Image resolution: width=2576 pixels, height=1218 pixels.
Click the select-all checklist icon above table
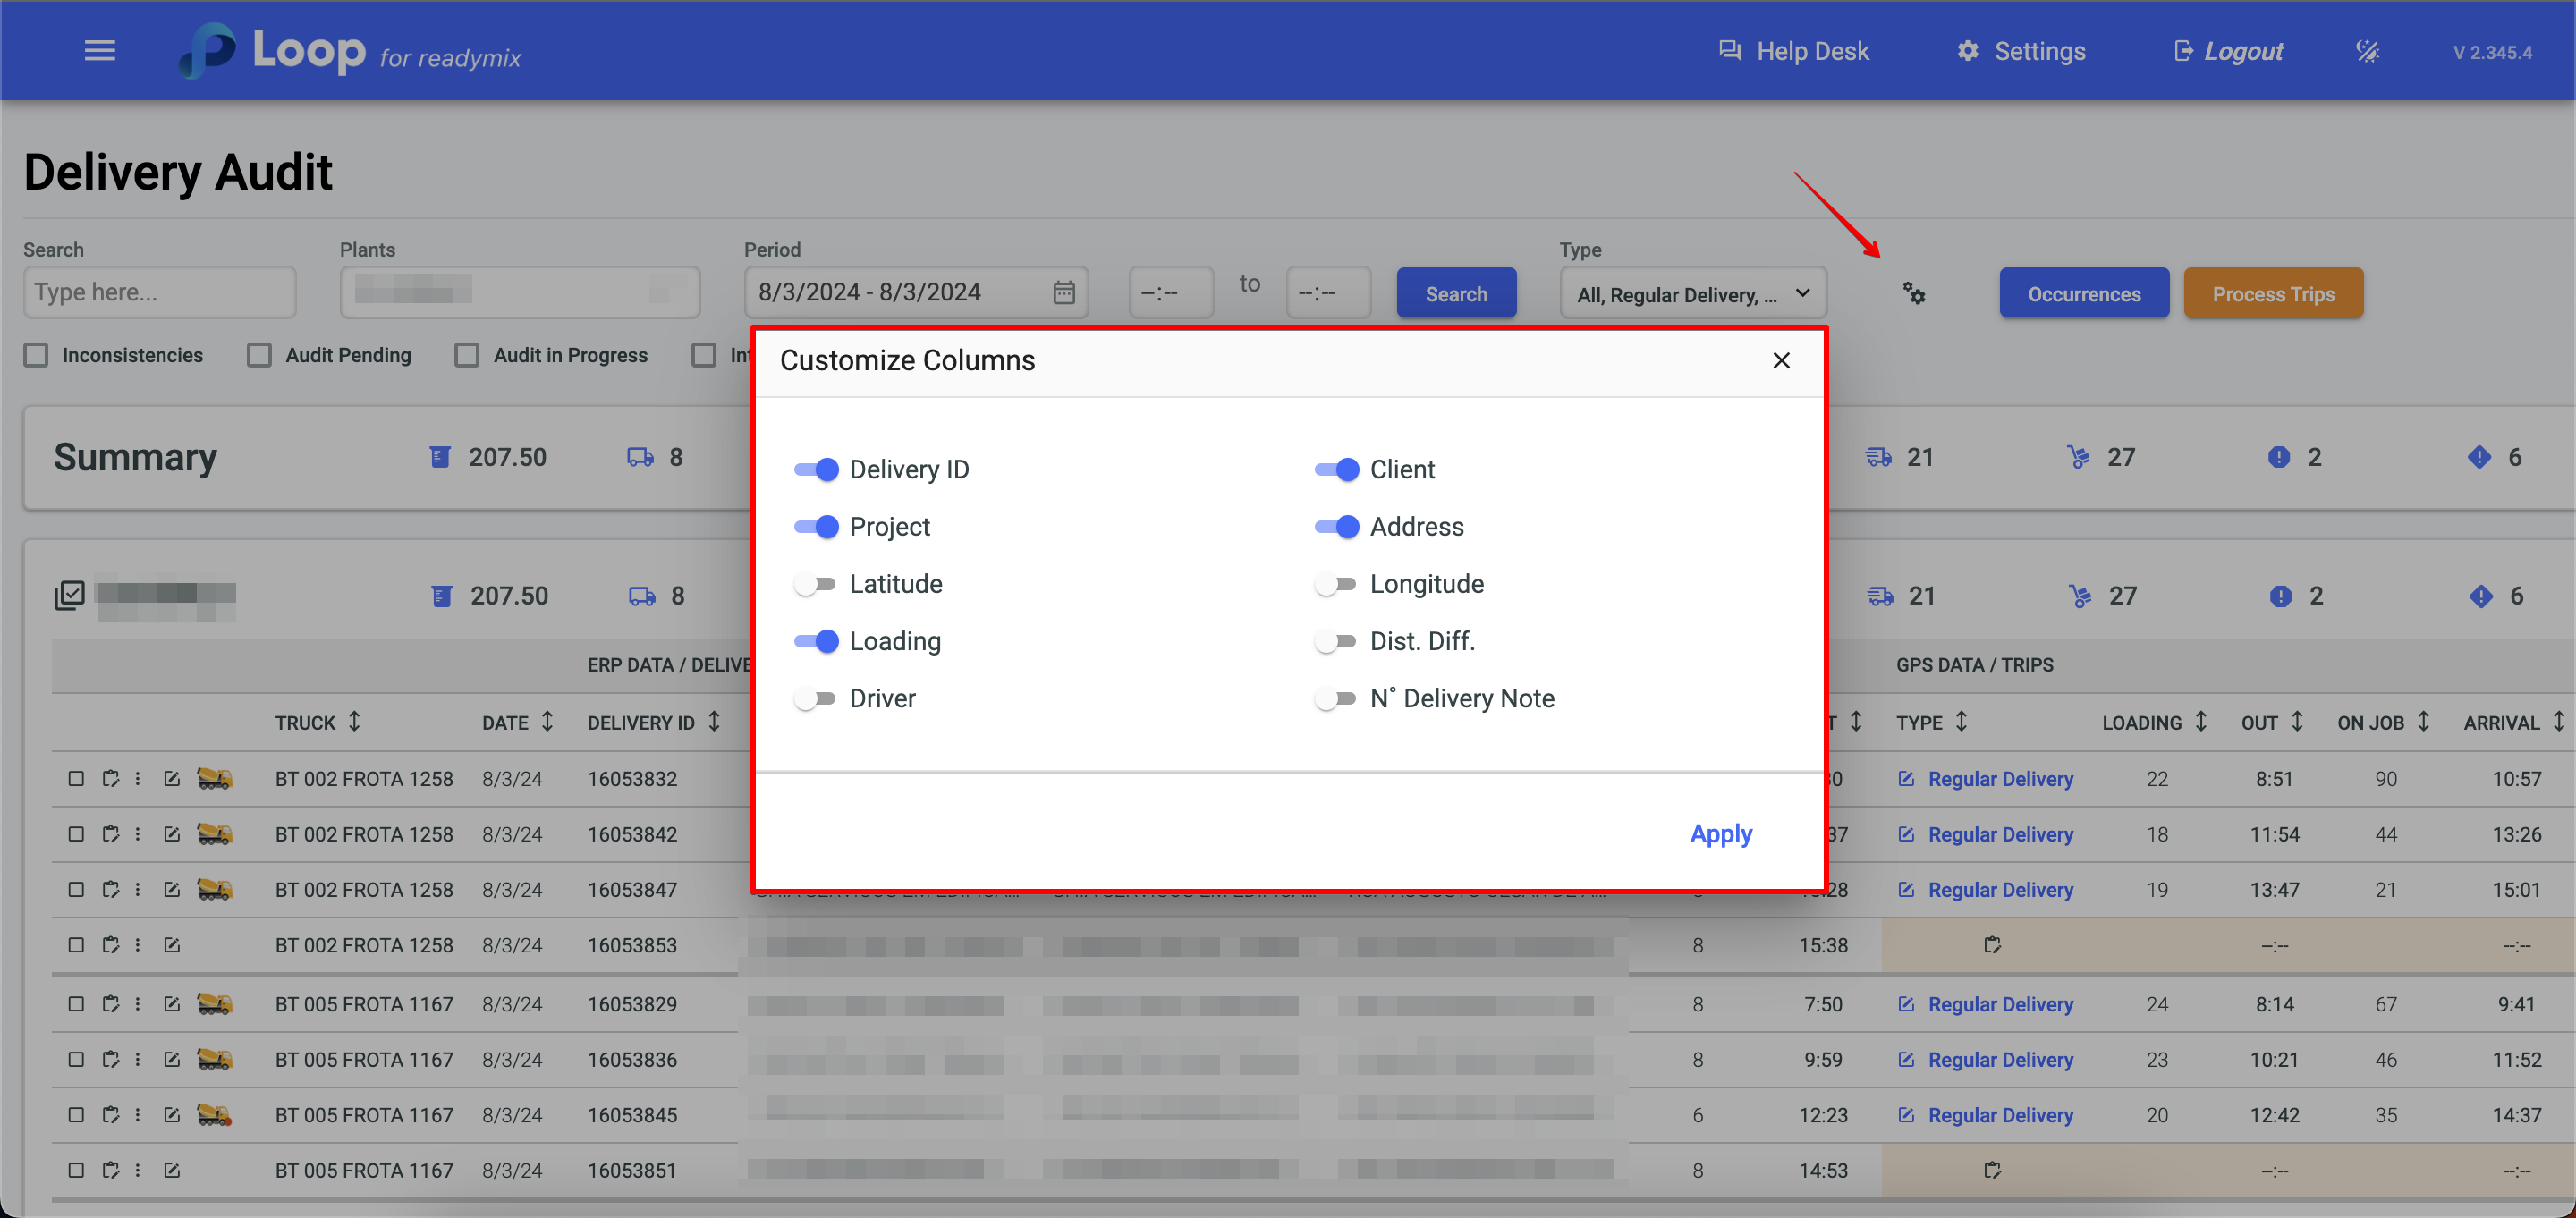(x=69, y=596)
